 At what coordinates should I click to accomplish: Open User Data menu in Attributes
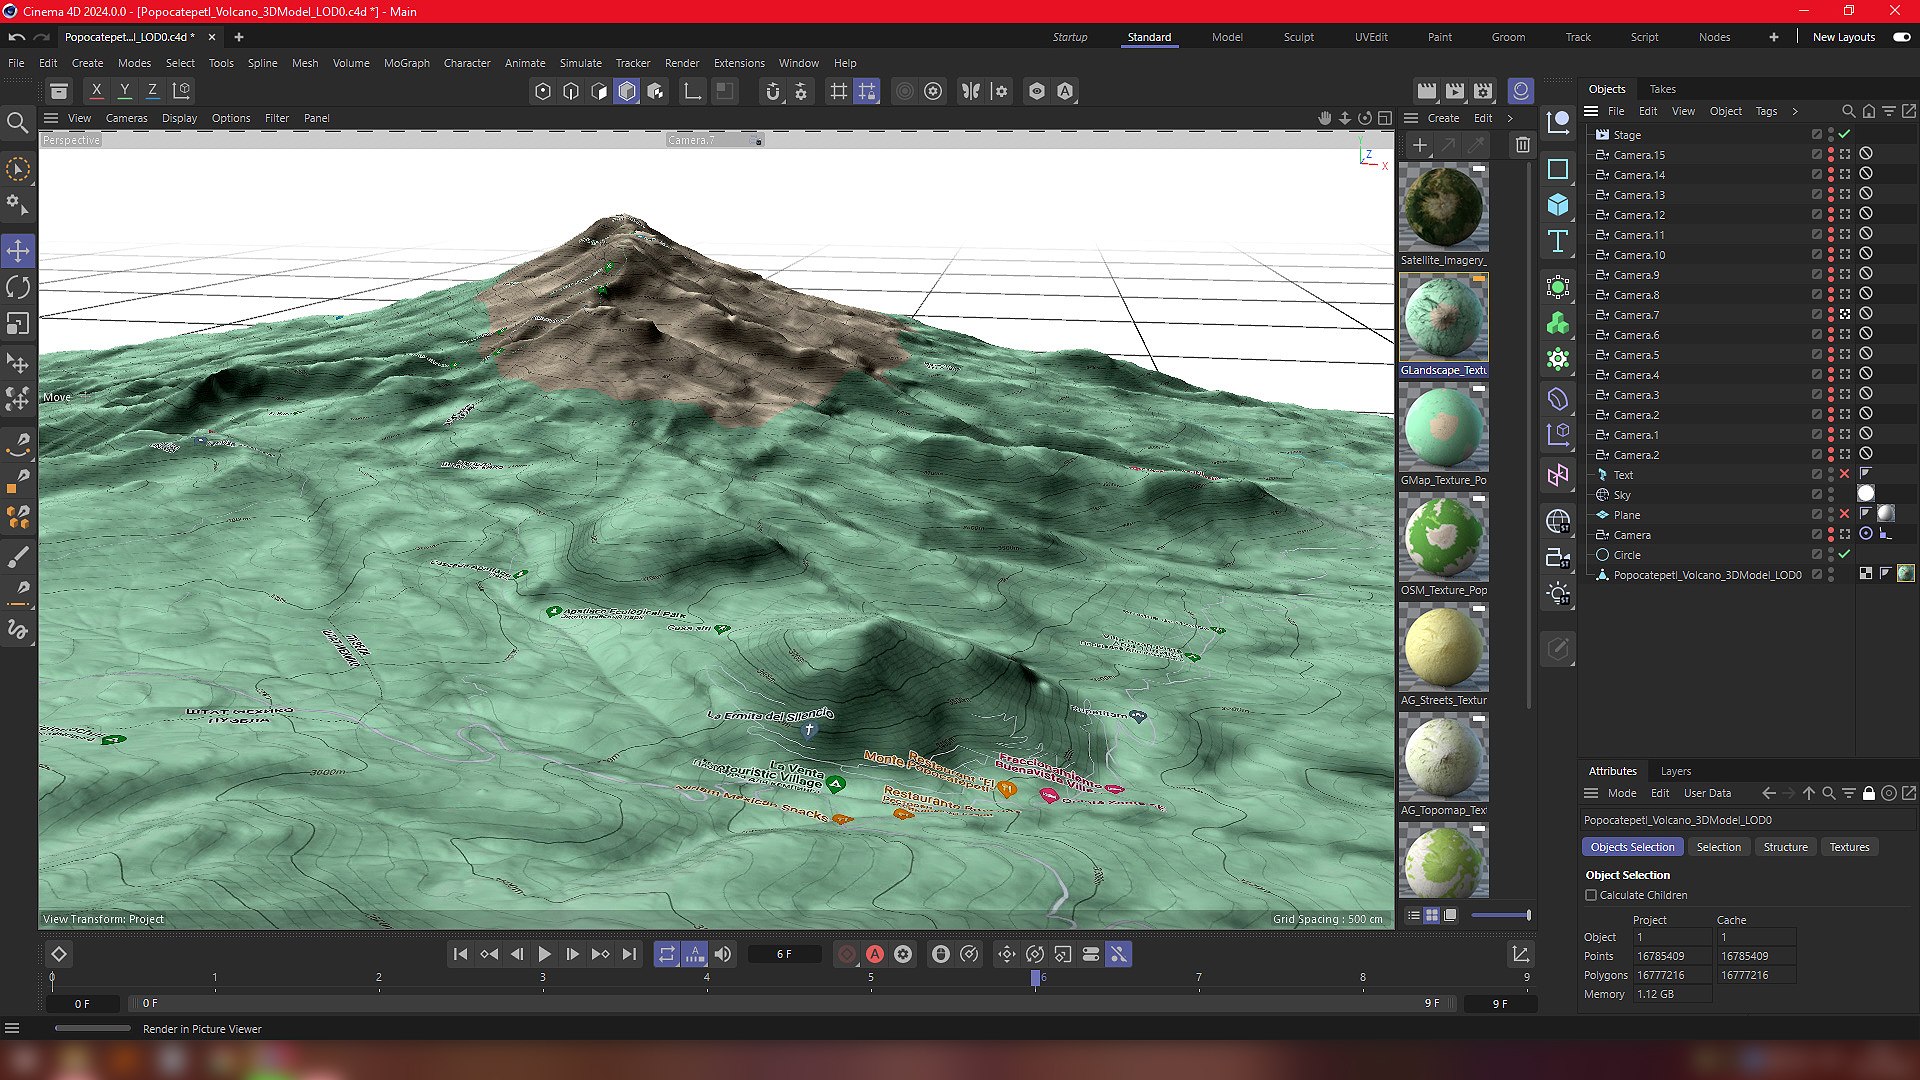[x=1707, y=793]
